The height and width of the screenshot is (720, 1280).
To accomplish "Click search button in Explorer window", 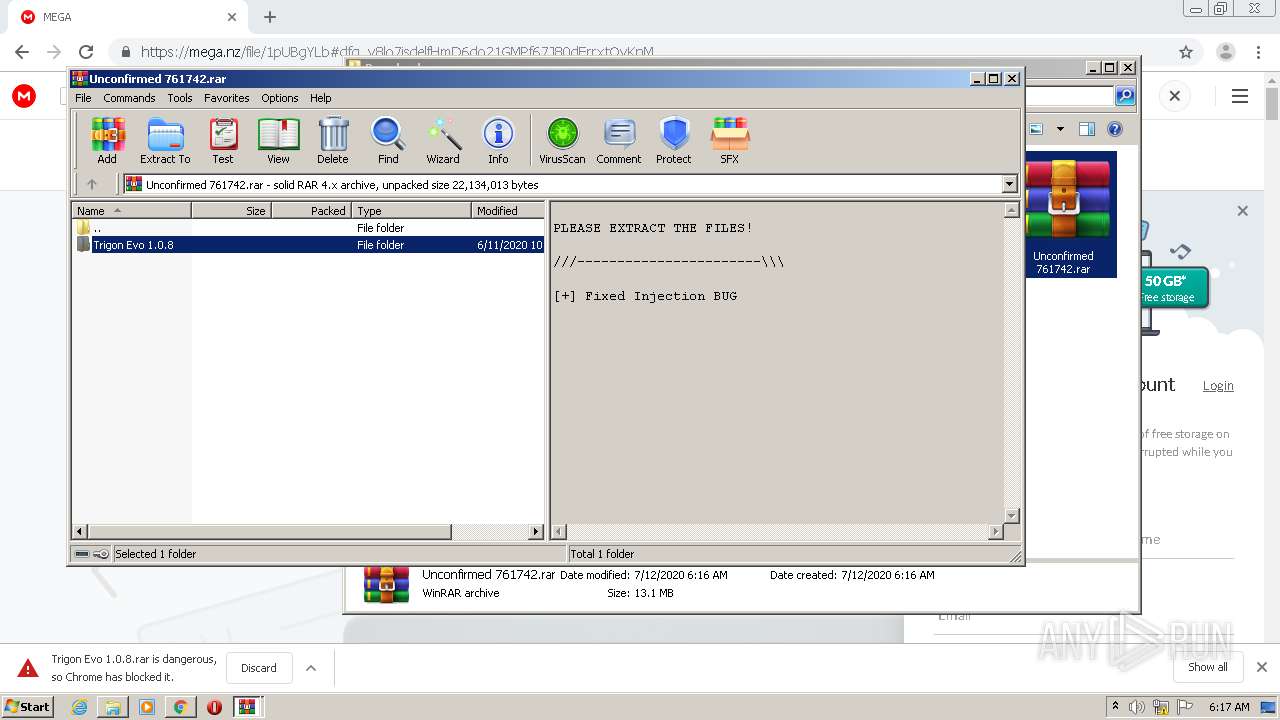I will click(1125, 96).
